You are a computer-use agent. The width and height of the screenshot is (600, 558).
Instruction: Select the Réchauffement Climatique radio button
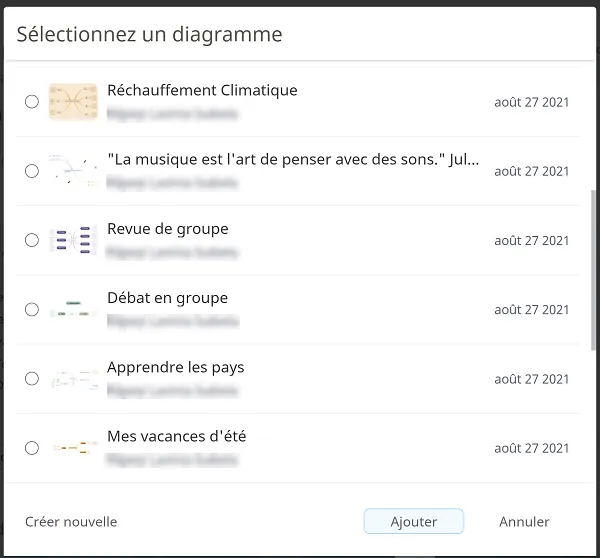[x=32, y=102]
